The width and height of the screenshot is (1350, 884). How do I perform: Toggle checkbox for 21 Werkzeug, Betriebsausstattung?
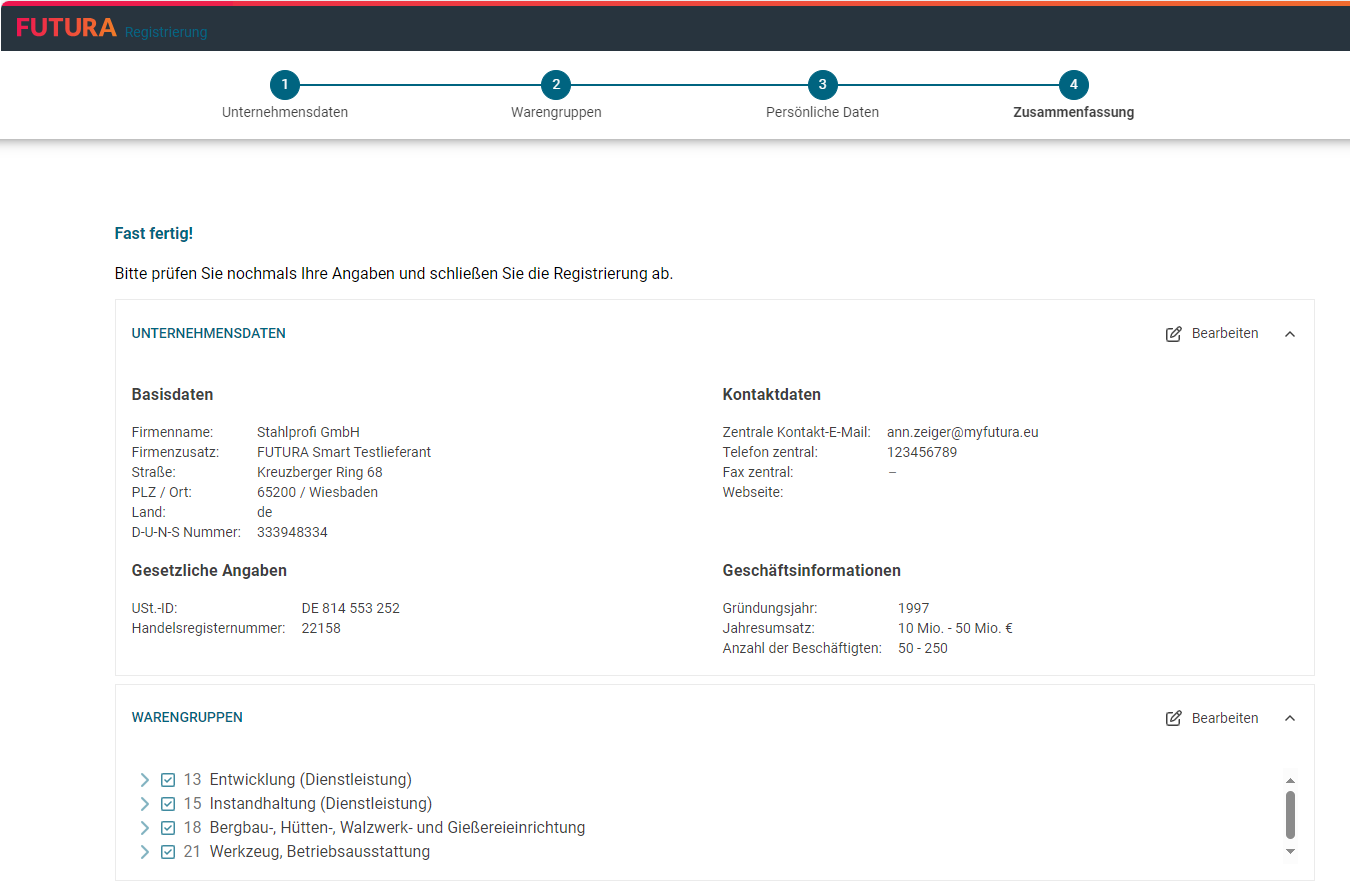[168, 852]
